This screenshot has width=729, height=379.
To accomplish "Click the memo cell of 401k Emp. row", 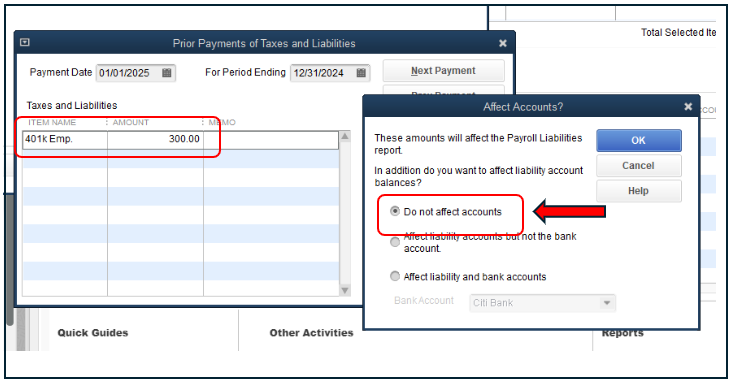I will [271, 139].
